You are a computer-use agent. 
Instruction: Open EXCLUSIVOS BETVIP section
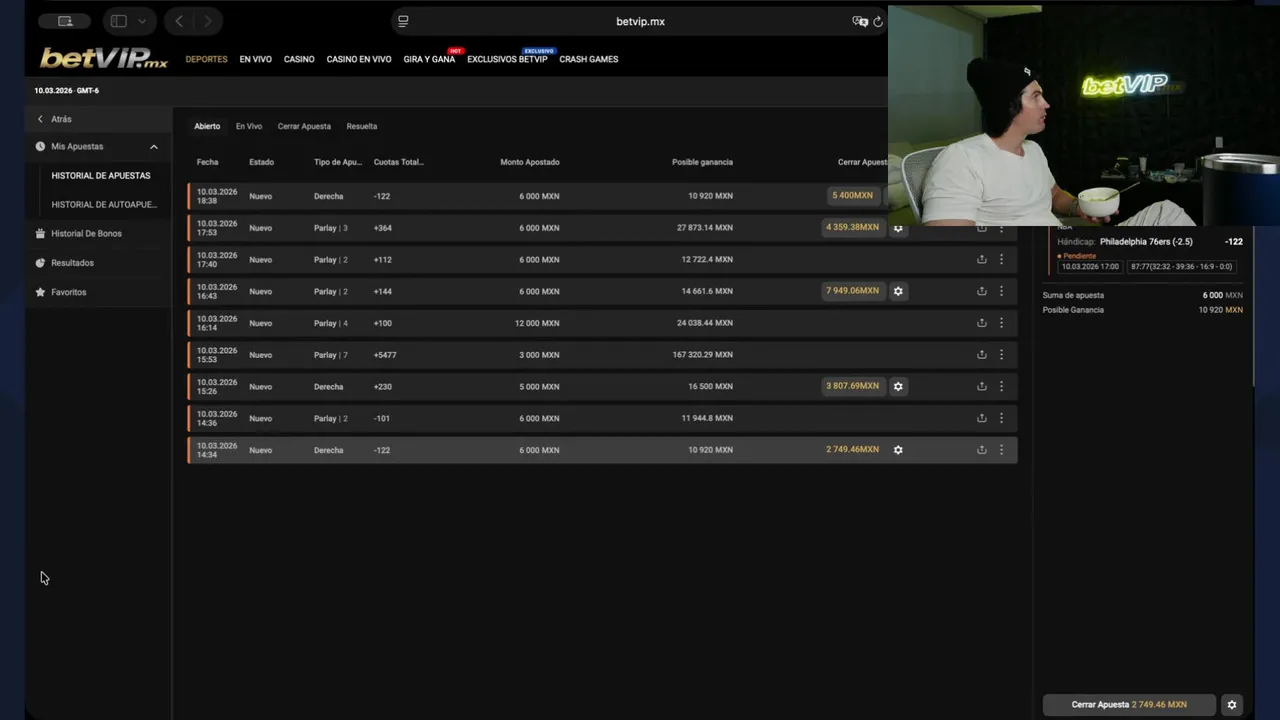(507, 59)
